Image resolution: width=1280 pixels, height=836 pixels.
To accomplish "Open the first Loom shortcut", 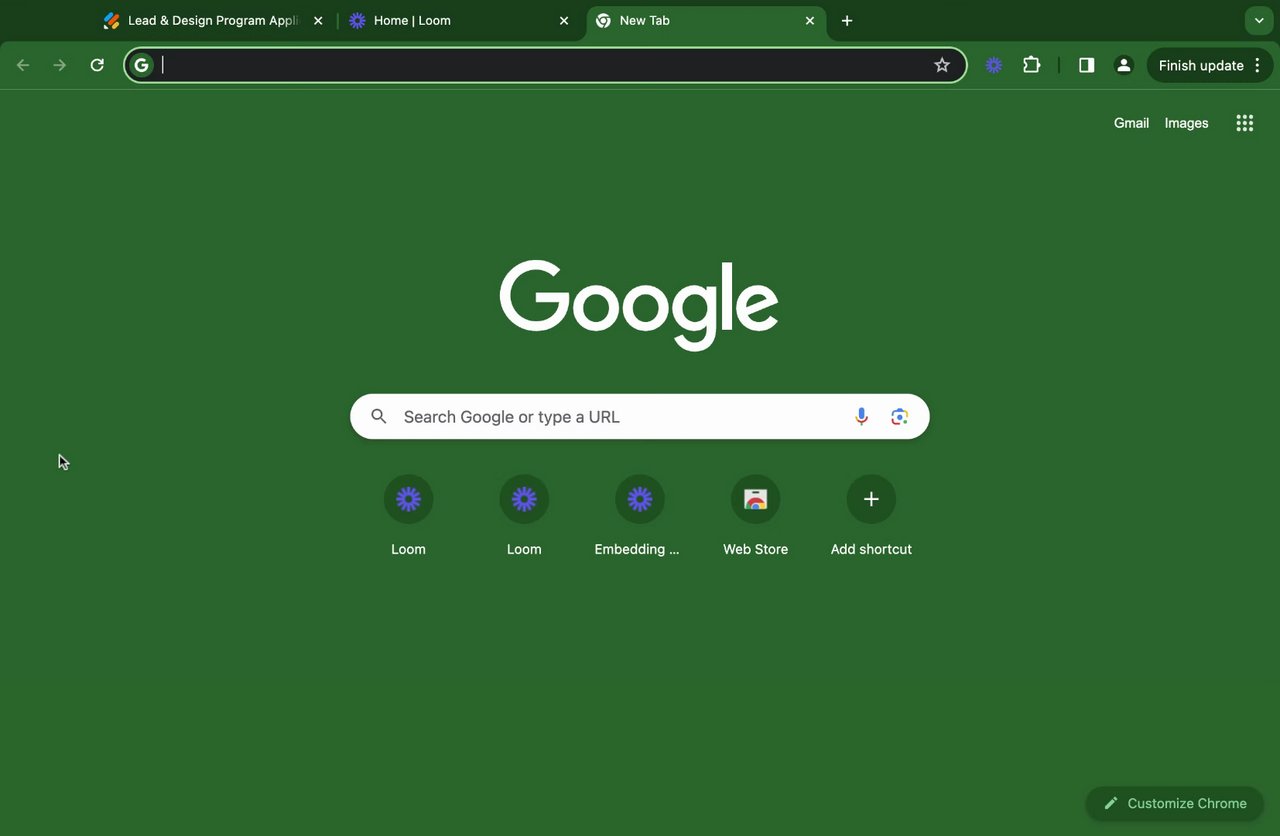I will [x=408, y=516].
